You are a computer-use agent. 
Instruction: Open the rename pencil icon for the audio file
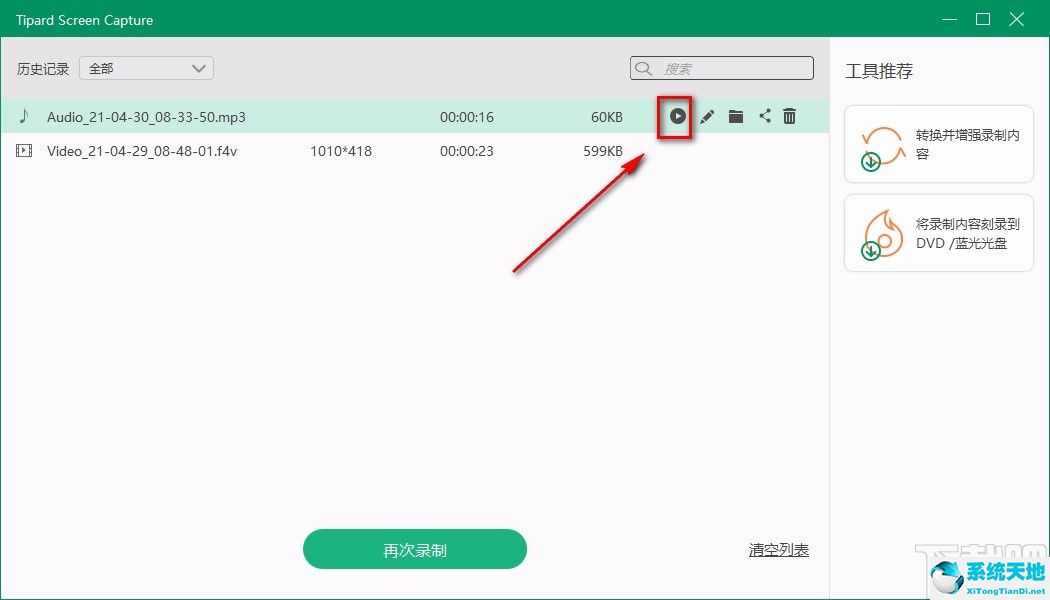707,116
